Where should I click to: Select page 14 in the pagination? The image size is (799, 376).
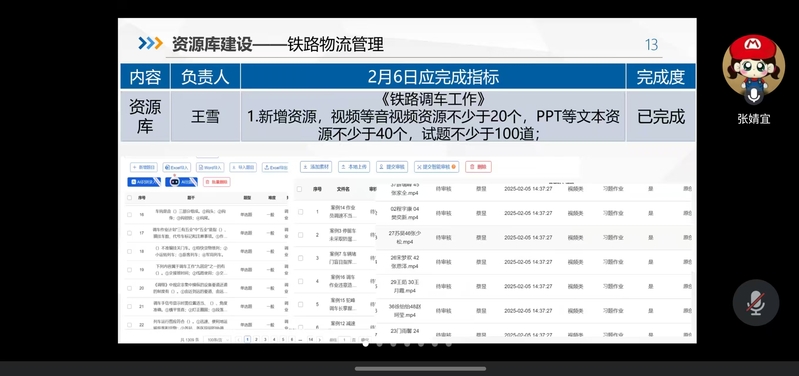310,339
